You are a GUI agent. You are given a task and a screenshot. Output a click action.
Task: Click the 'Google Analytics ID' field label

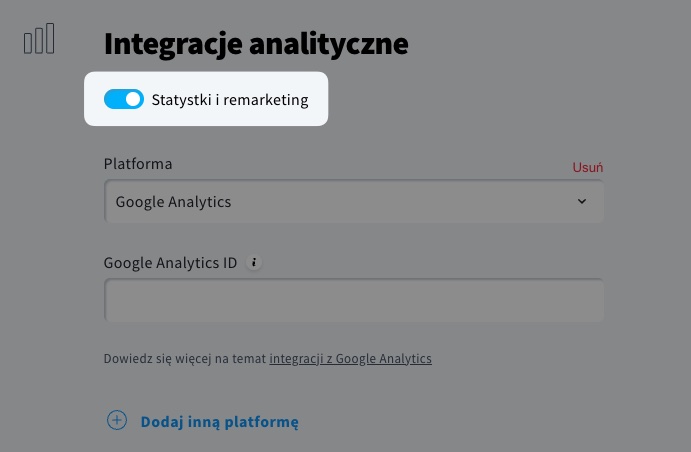(x=170, y=263)
